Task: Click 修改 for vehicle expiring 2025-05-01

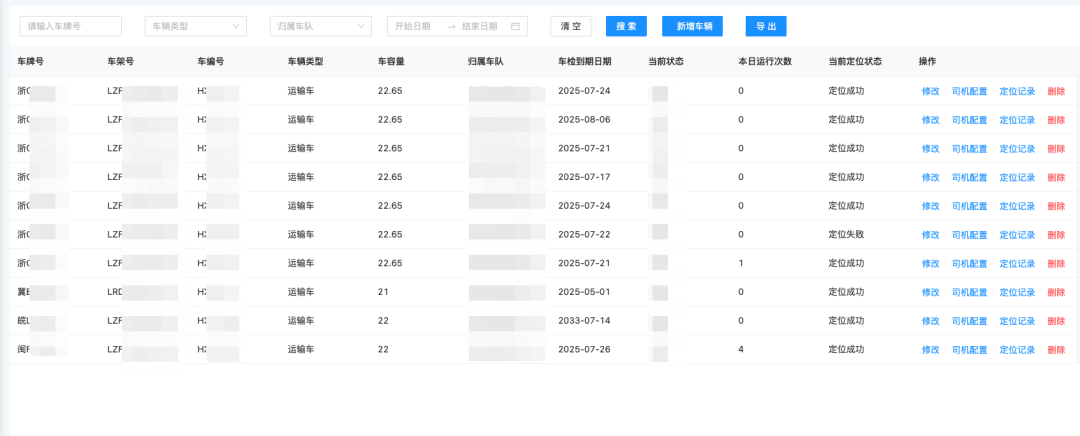Action: tap(930, 292)
